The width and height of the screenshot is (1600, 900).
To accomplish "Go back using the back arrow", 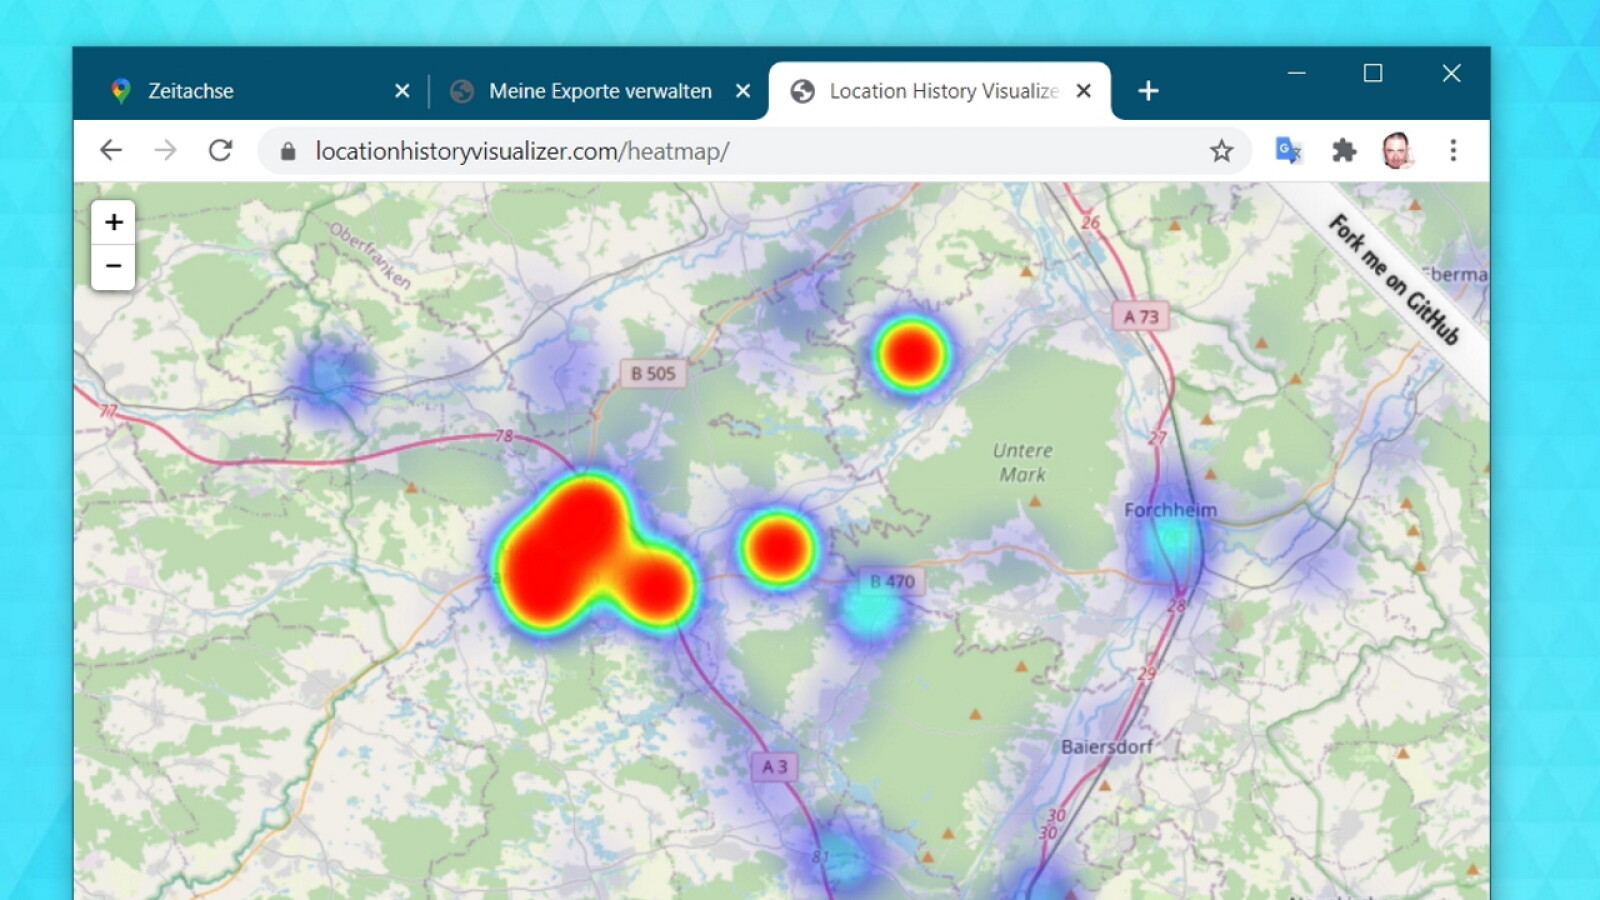I will coord(111,151).
